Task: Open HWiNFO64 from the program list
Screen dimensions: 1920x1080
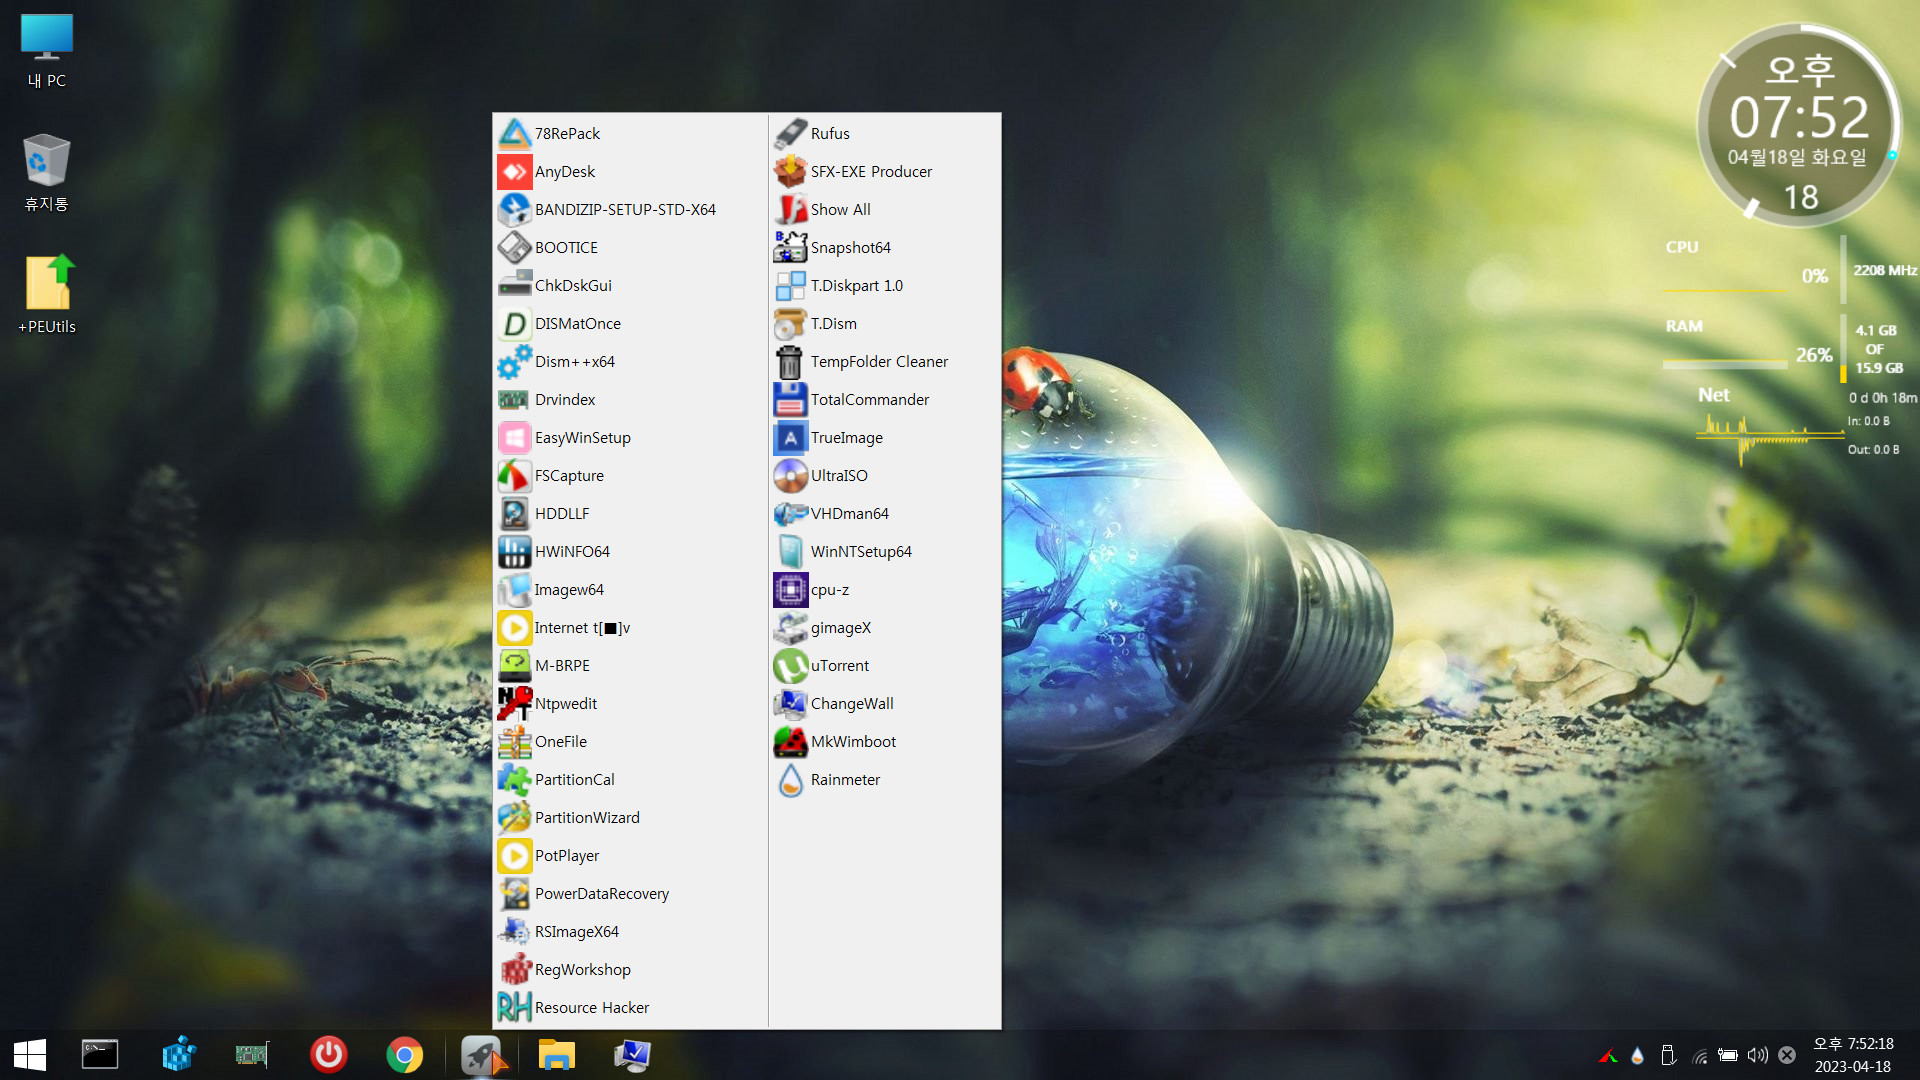Action: (630, 552)
